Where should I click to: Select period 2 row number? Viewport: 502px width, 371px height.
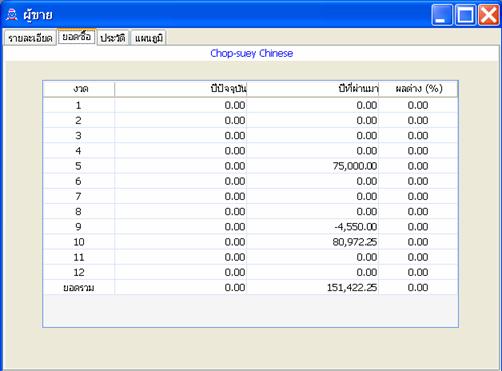coord(78,121)
